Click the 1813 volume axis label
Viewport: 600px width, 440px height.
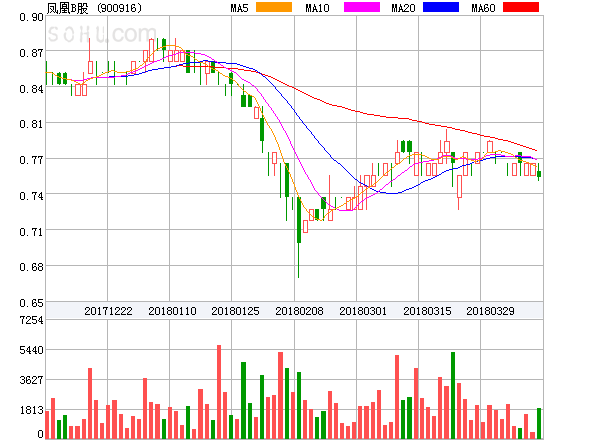(x=31, y=411)
